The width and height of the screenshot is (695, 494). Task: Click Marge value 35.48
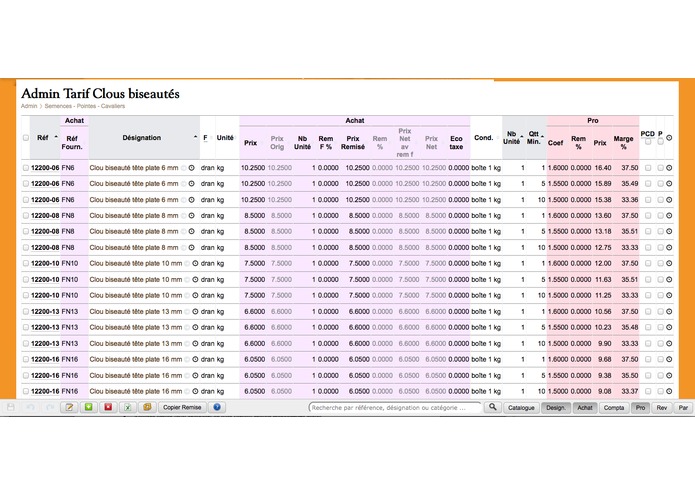[629, 327]
